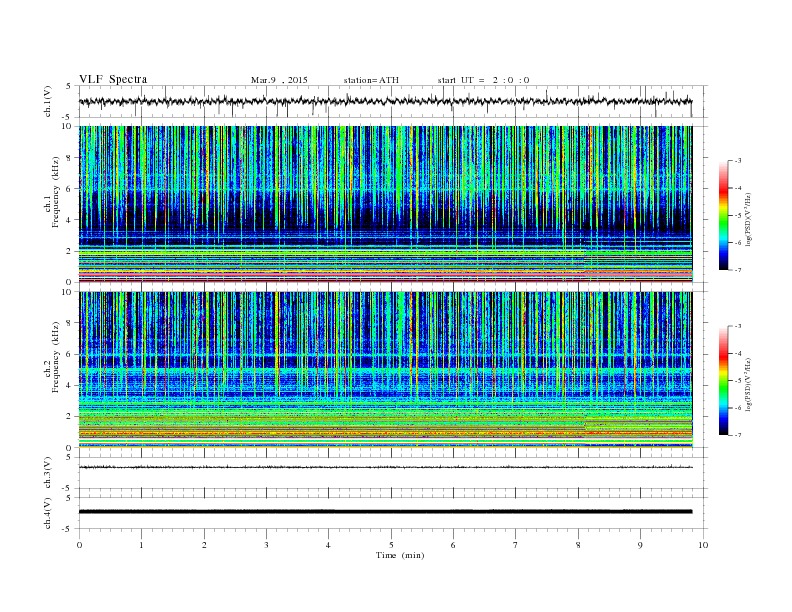
Task: Click the "ch.4(V)" axis label
Action: click(48, 513)
